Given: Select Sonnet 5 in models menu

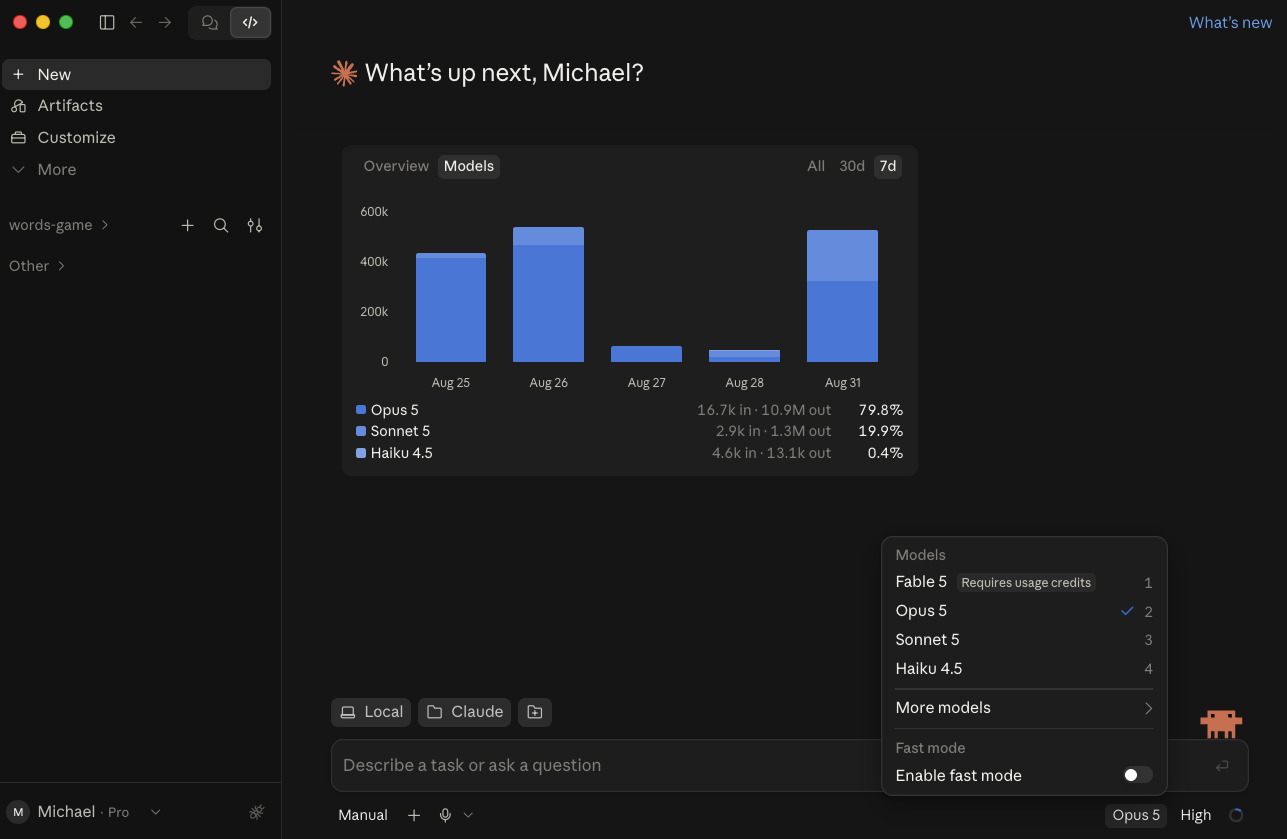Looking at the screenshot, I should (x=1024, y=640).
